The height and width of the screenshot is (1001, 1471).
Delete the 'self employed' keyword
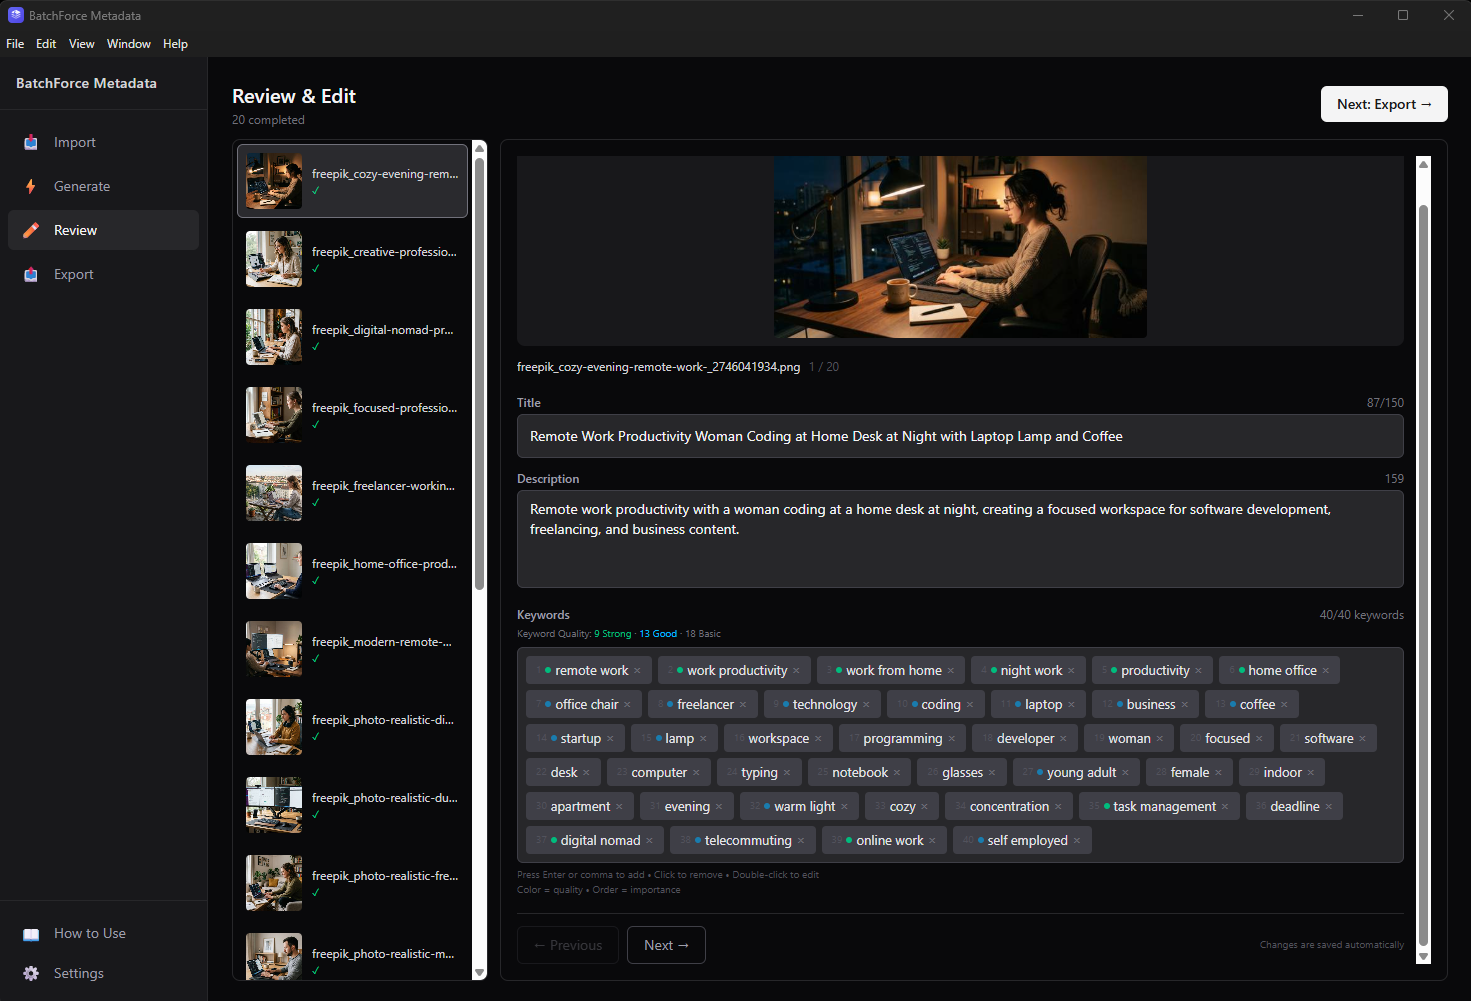1078,840
